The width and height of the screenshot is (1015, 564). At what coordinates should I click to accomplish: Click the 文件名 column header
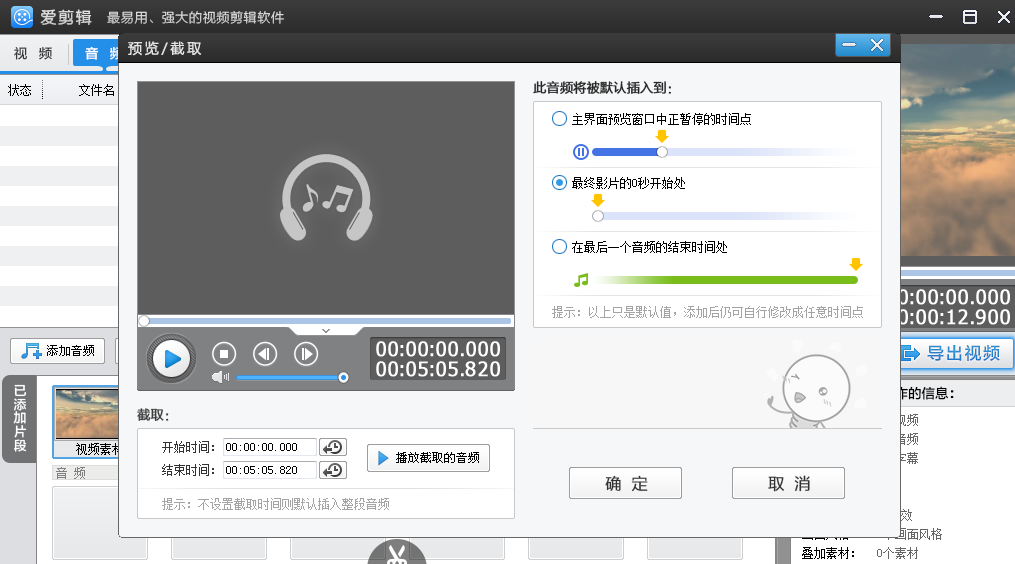coord(96,91)
